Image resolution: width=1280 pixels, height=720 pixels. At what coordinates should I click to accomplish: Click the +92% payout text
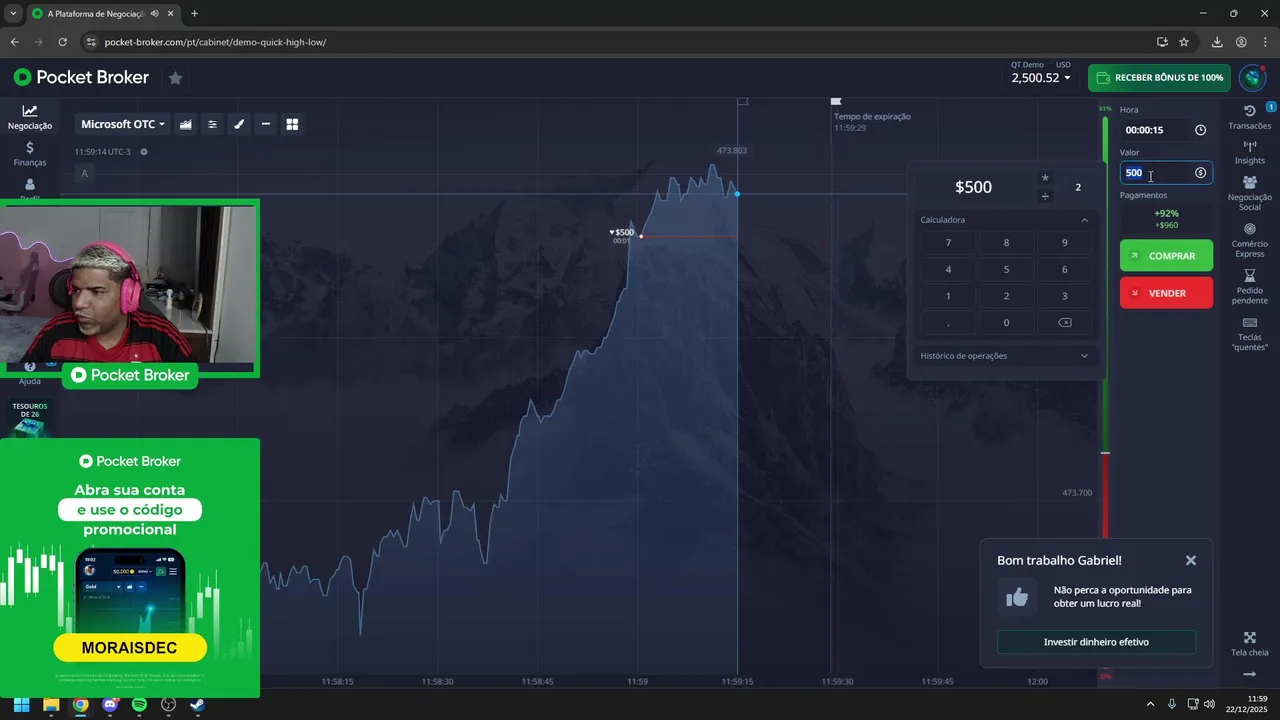pyautogui.click(x=1166, y=214)
